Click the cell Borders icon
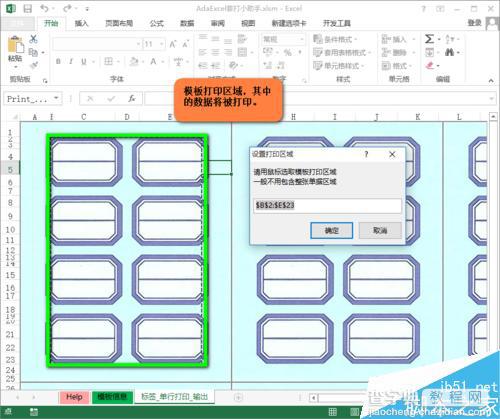This screenshot has width=500, height=419. 108,61
